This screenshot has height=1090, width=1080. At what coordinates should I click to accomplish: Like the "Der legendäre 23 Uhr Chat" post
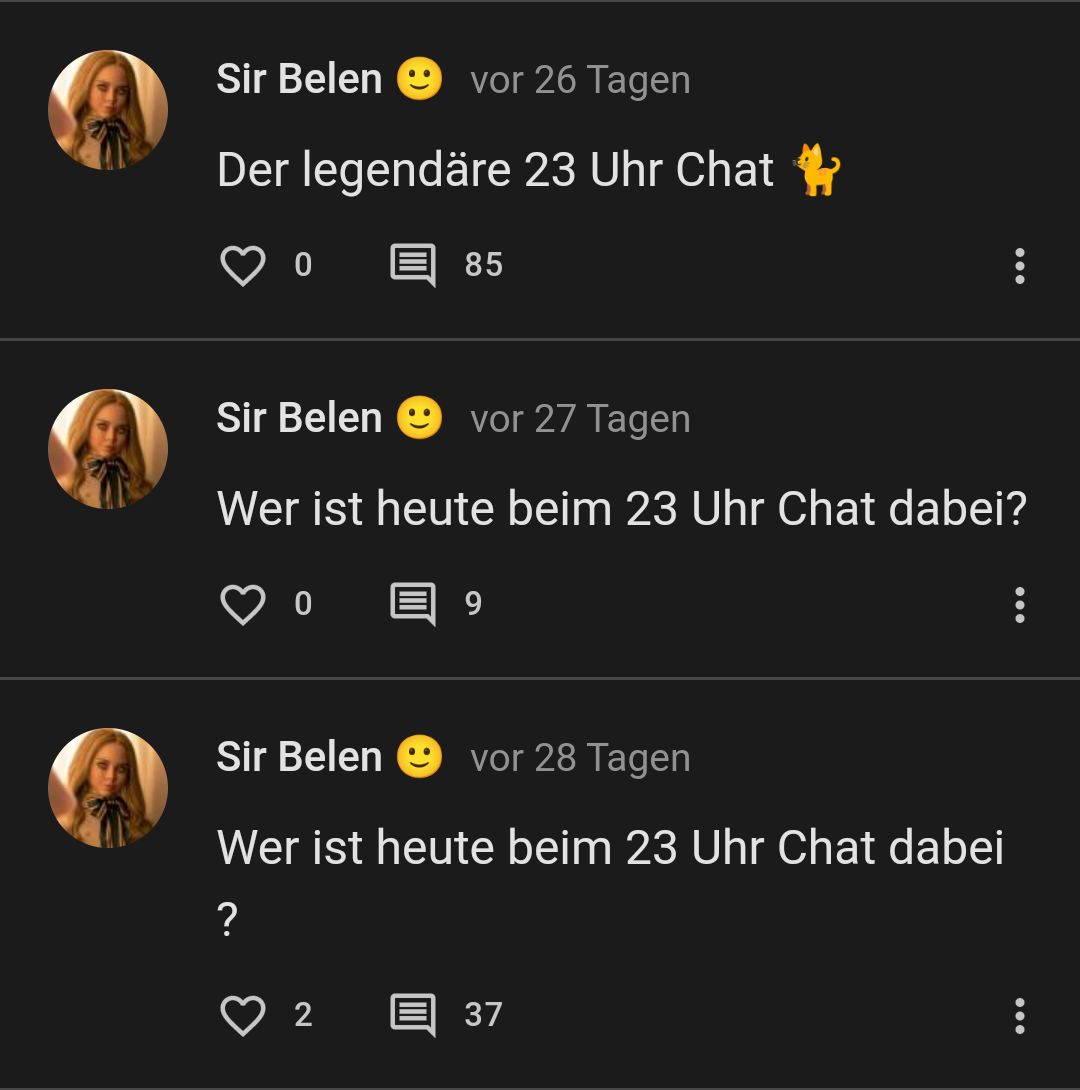coord(242,266)
